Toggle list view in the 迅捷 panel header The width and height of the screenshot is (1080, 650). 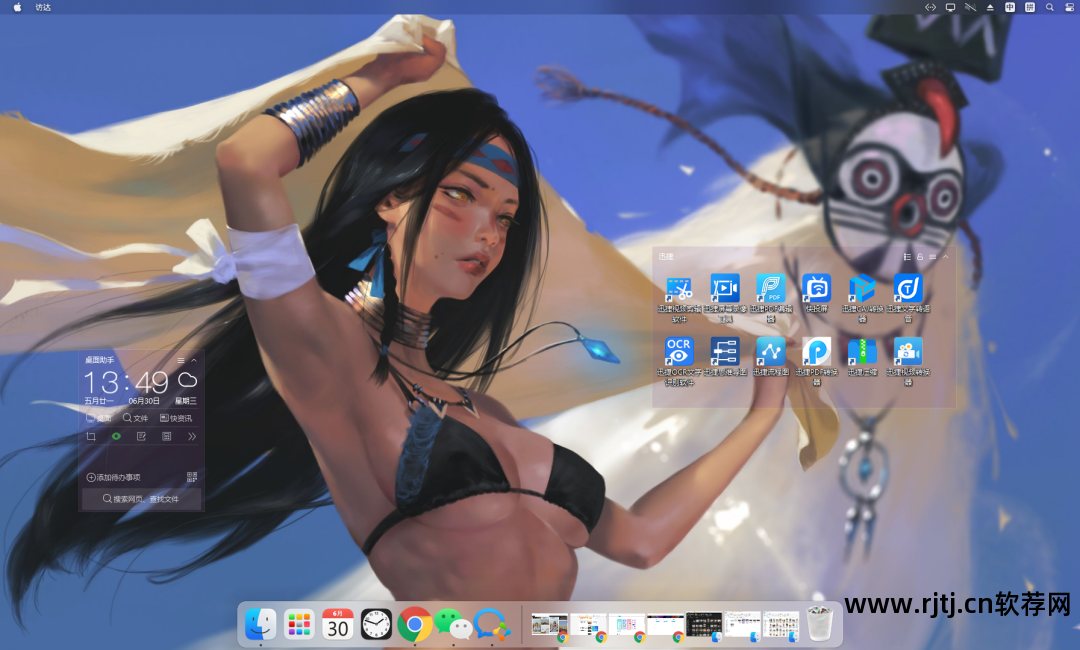tap(907, 257)
